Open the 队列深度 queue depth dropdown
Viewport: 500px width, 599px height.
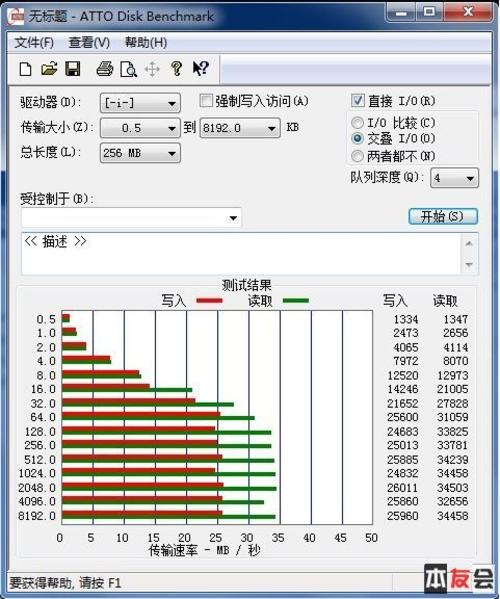(454, 178)
